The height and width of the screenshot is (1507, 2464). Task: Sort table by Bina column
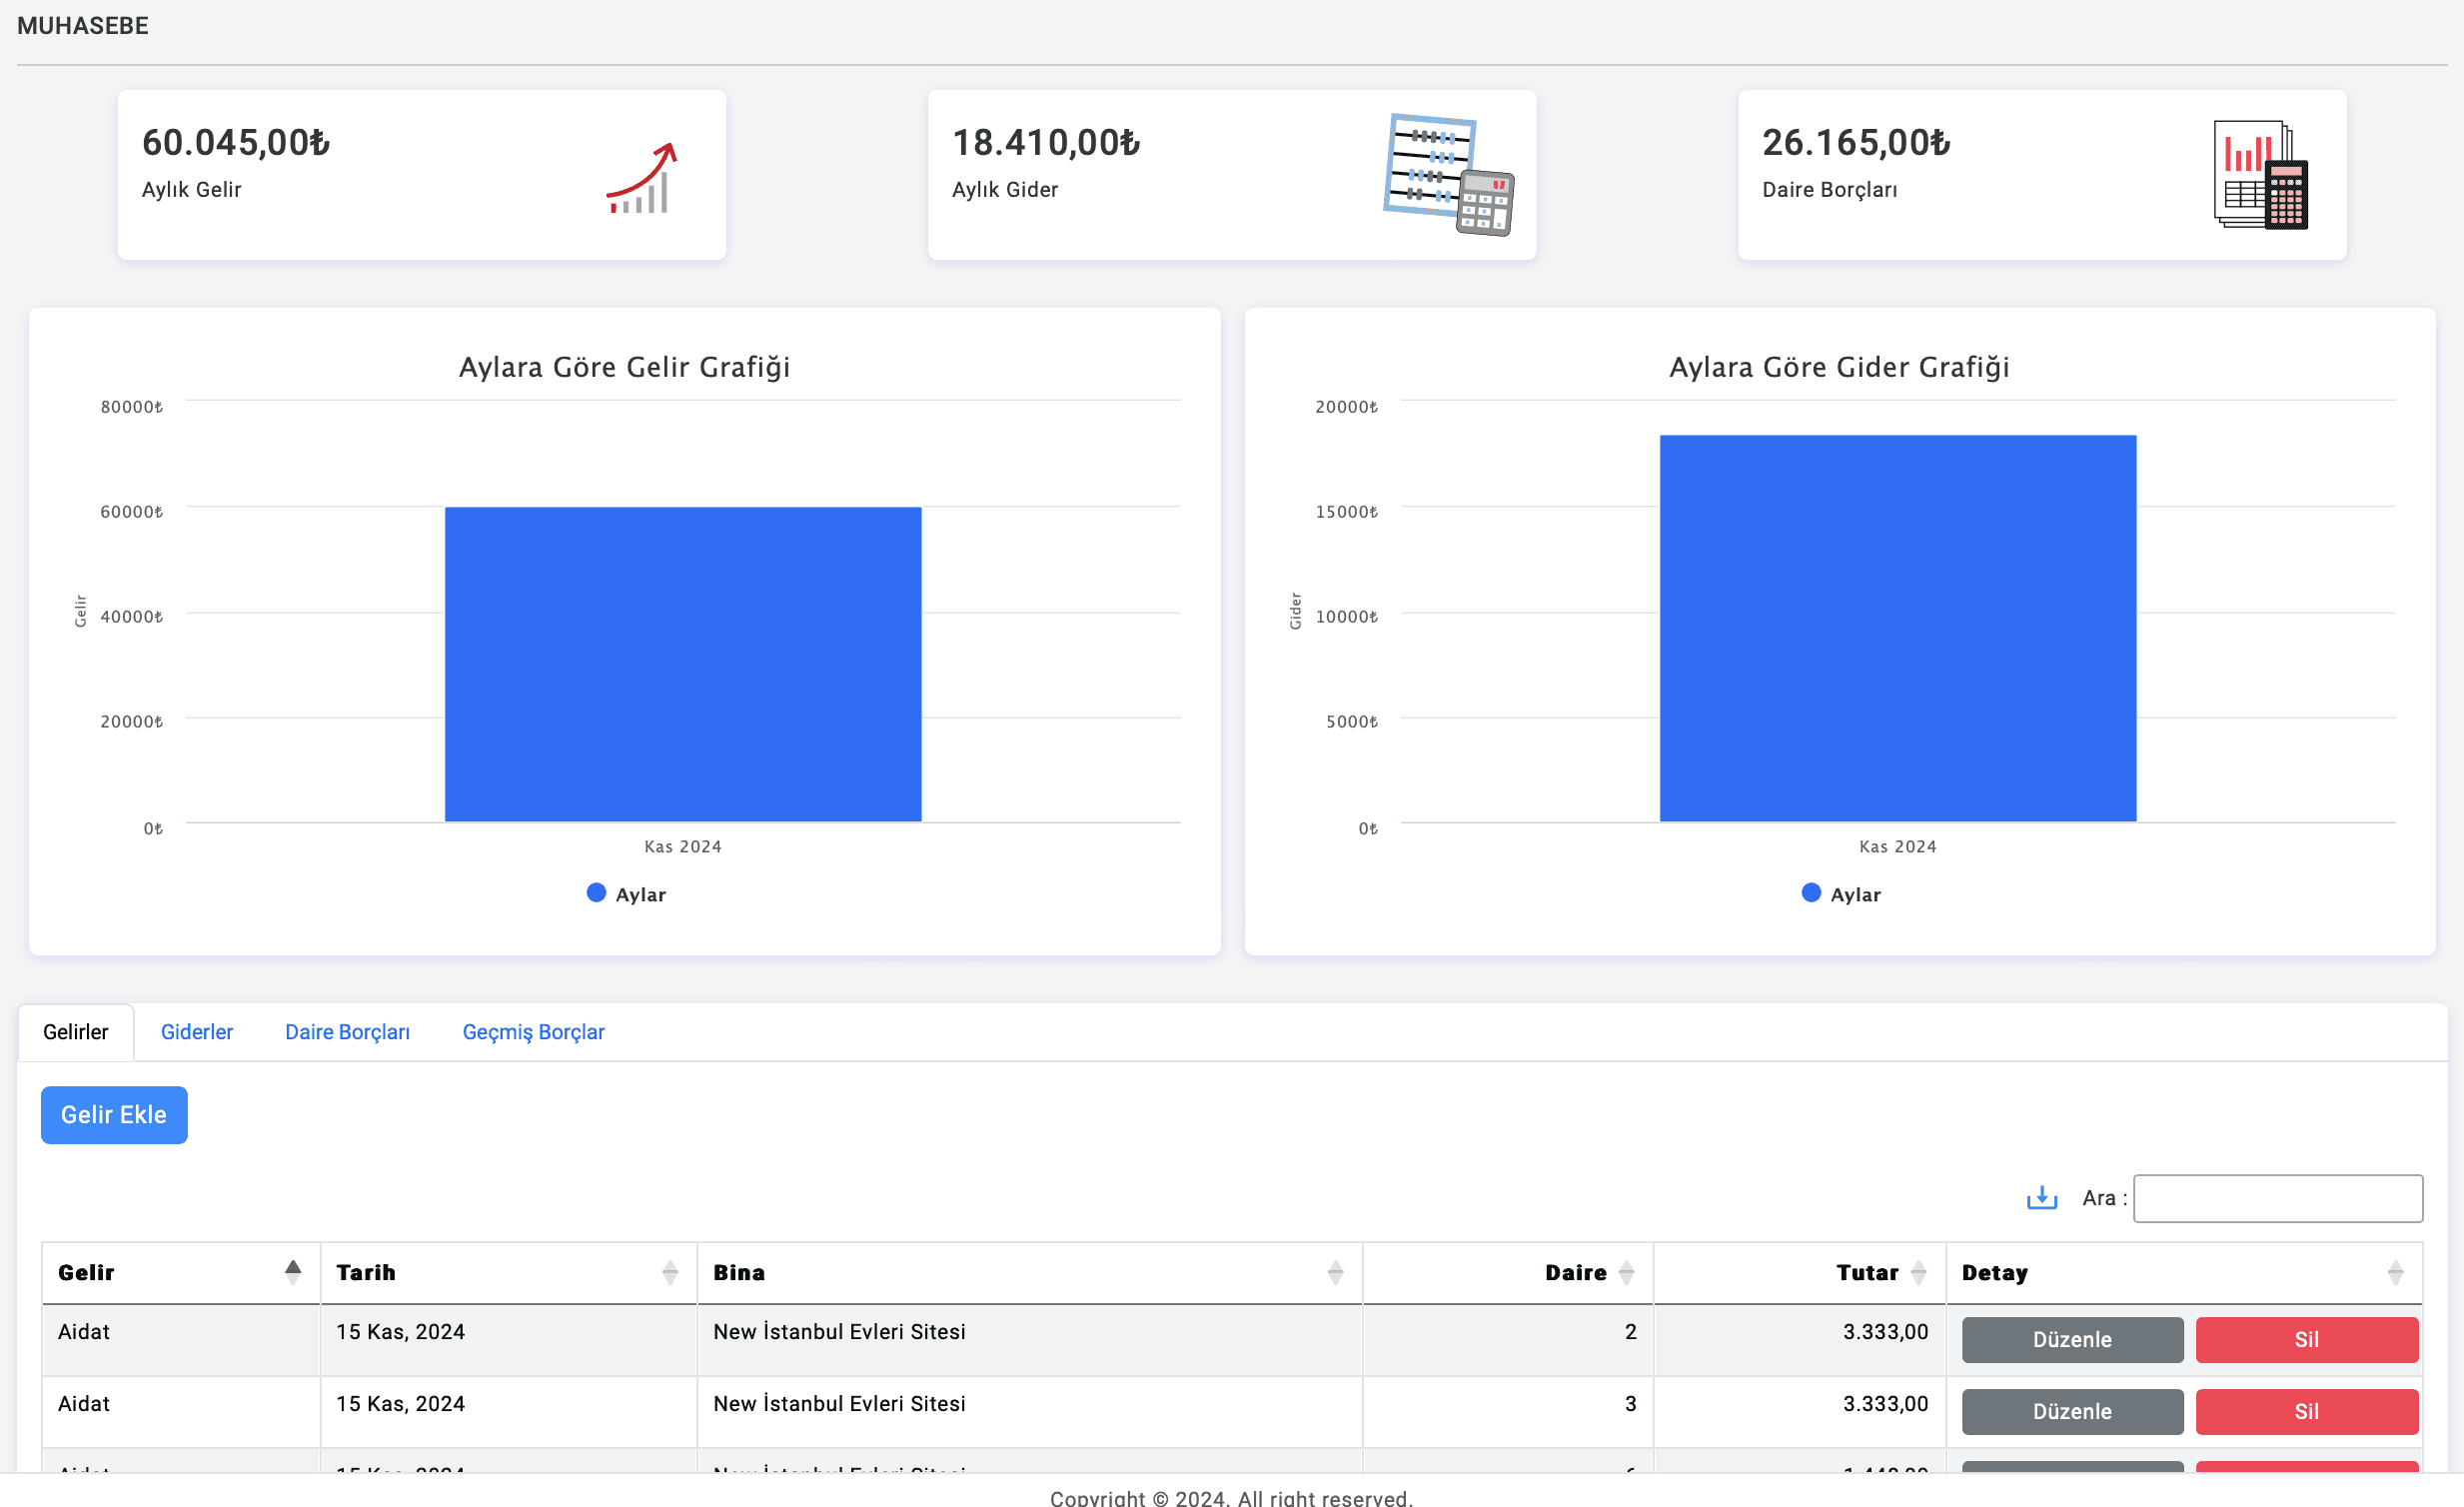[1029, 1272]
